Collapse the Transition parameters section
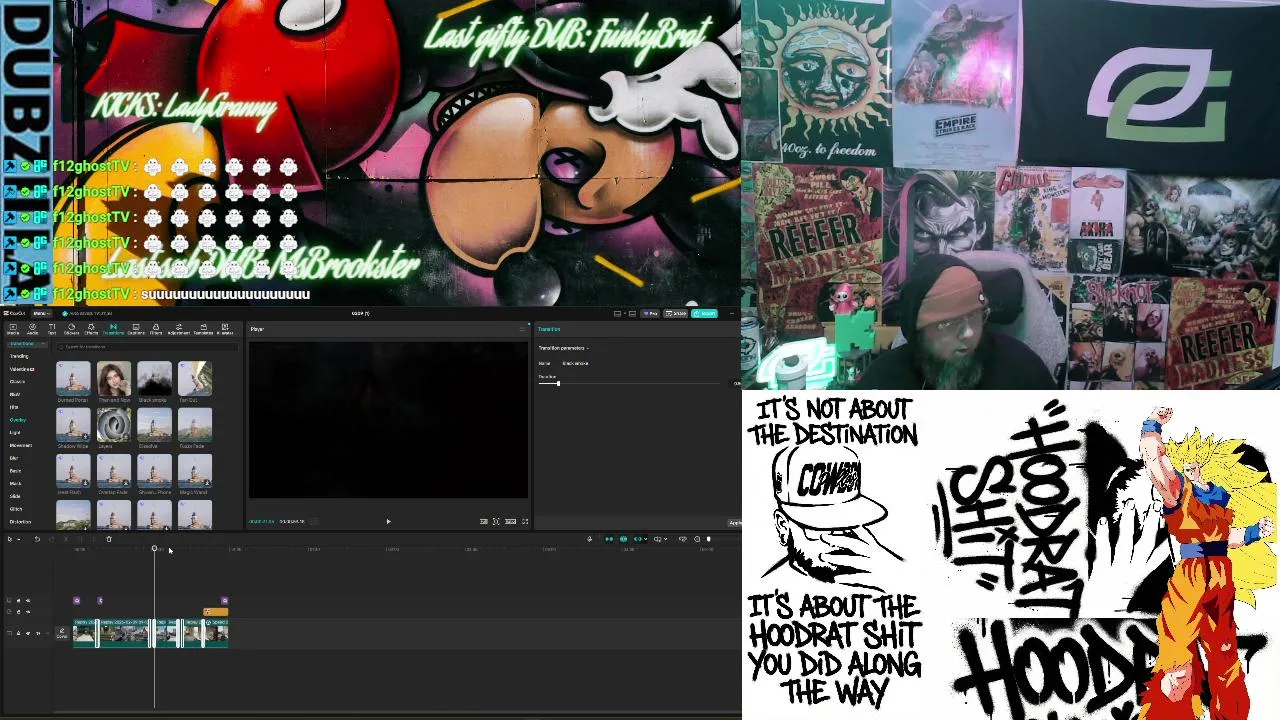1280x720 pixels. (588, 348)
